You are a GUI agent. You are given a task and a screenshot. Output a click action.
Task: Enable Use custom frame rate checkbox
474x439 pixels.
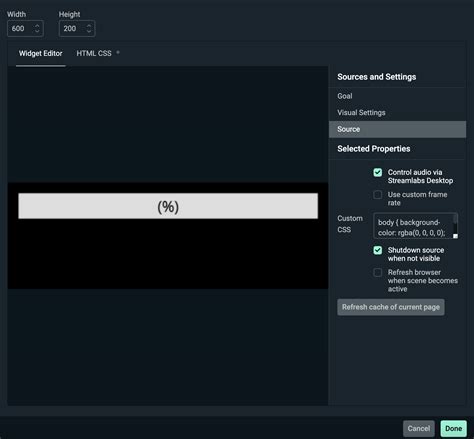pos(378,194)
